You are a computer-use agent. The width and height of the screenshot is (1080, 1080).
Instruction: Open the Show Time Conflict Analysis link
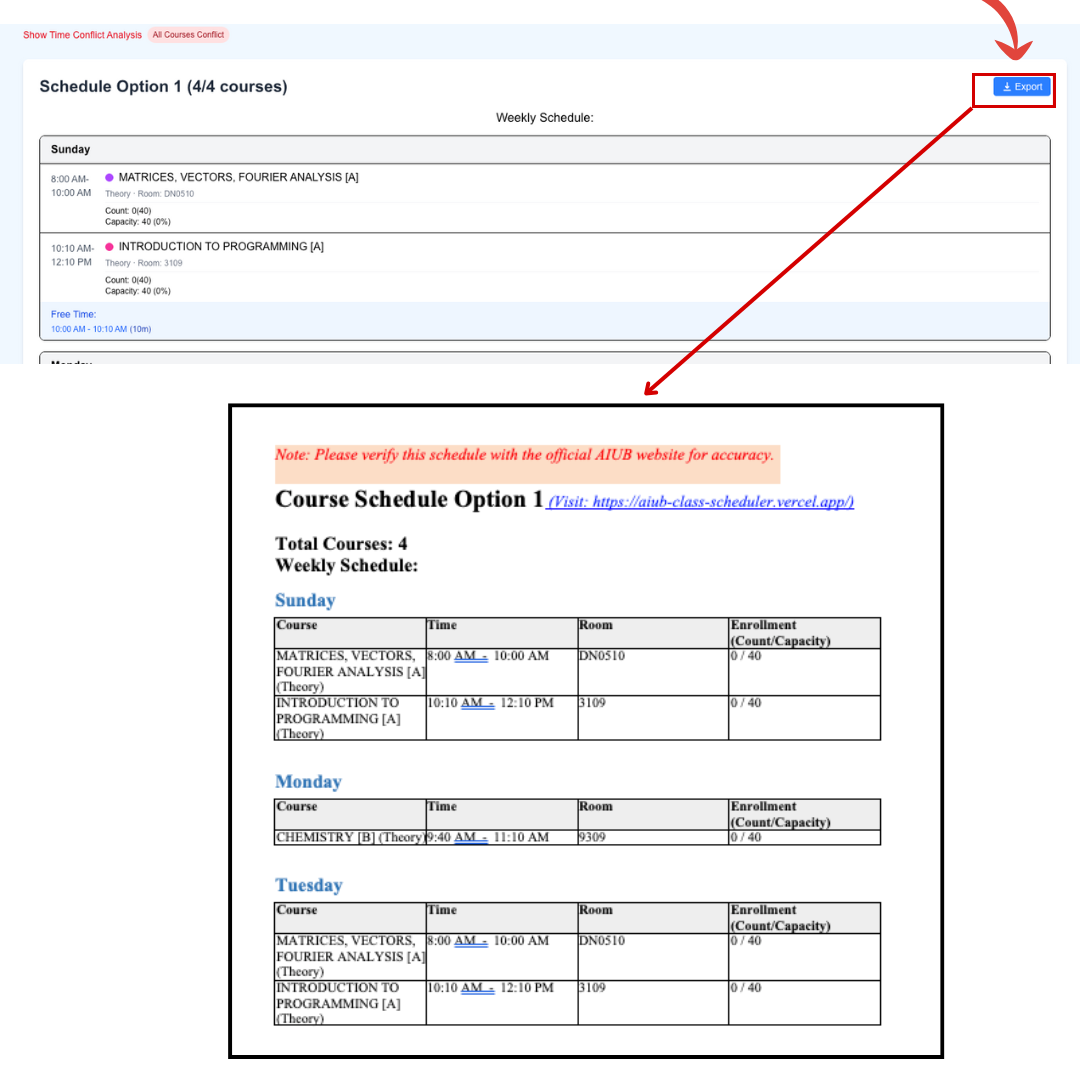pyautogui.click(x=83, y=35)
